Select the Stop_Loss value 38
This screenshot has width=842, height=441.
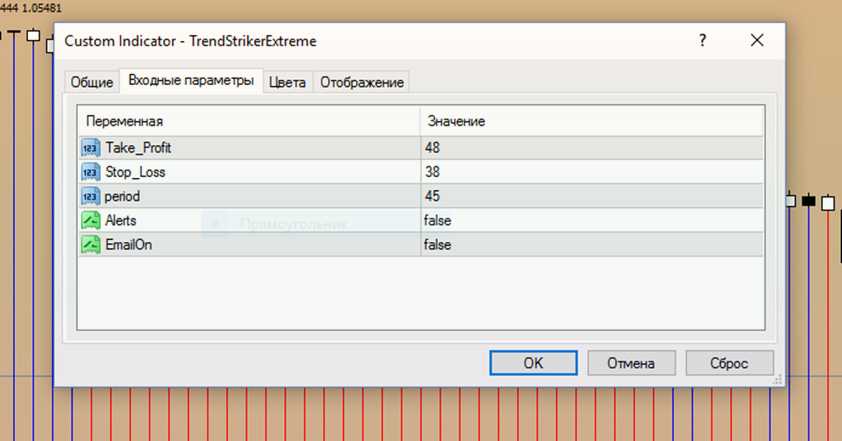[590, 172]
